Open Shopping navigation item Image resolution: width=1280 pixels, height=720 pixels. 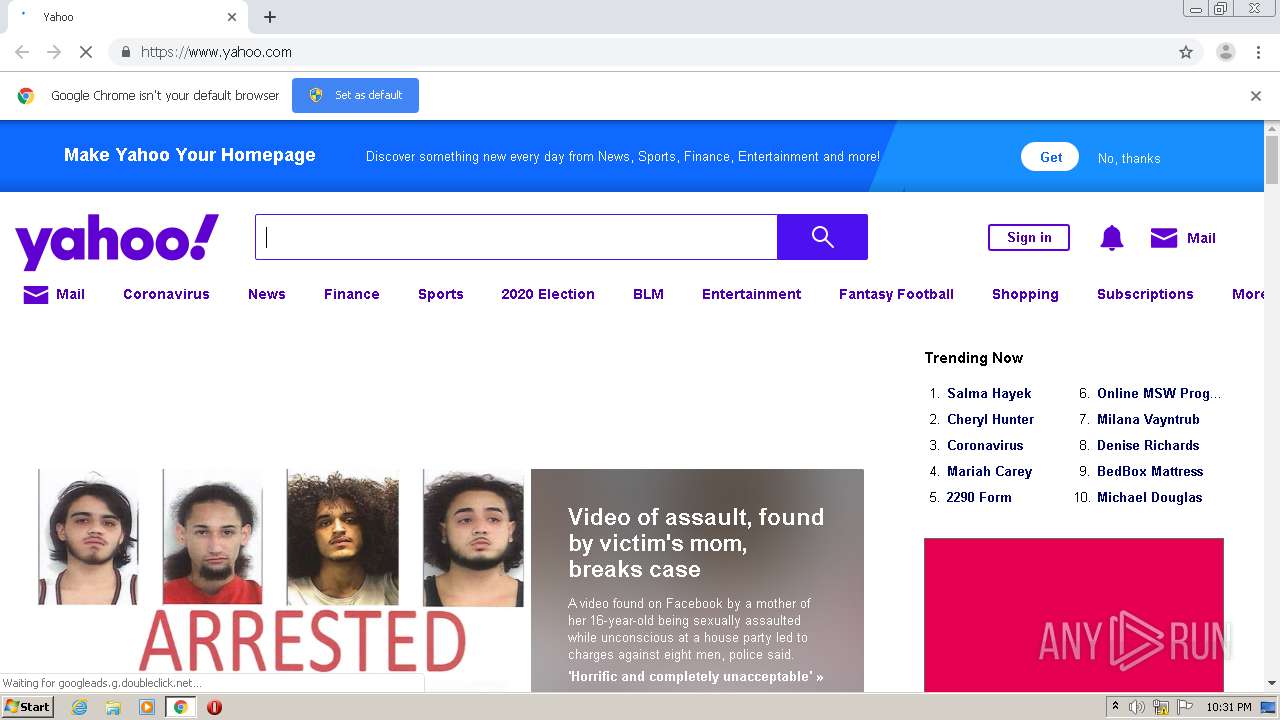coord(1025,294)
